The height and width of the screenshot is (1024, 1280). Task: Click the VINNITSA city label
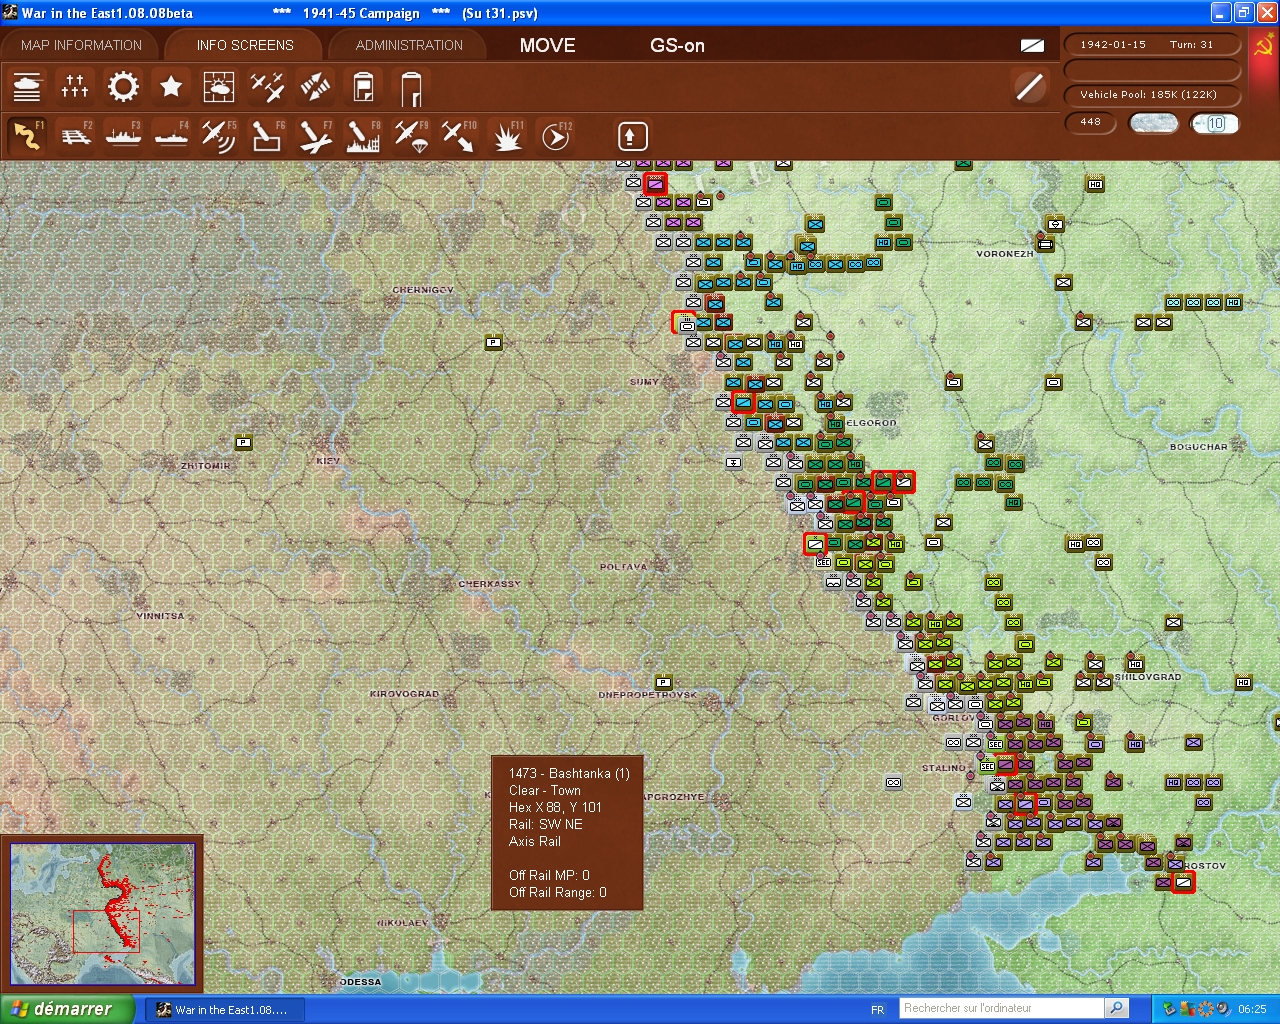tap(160, 616)
